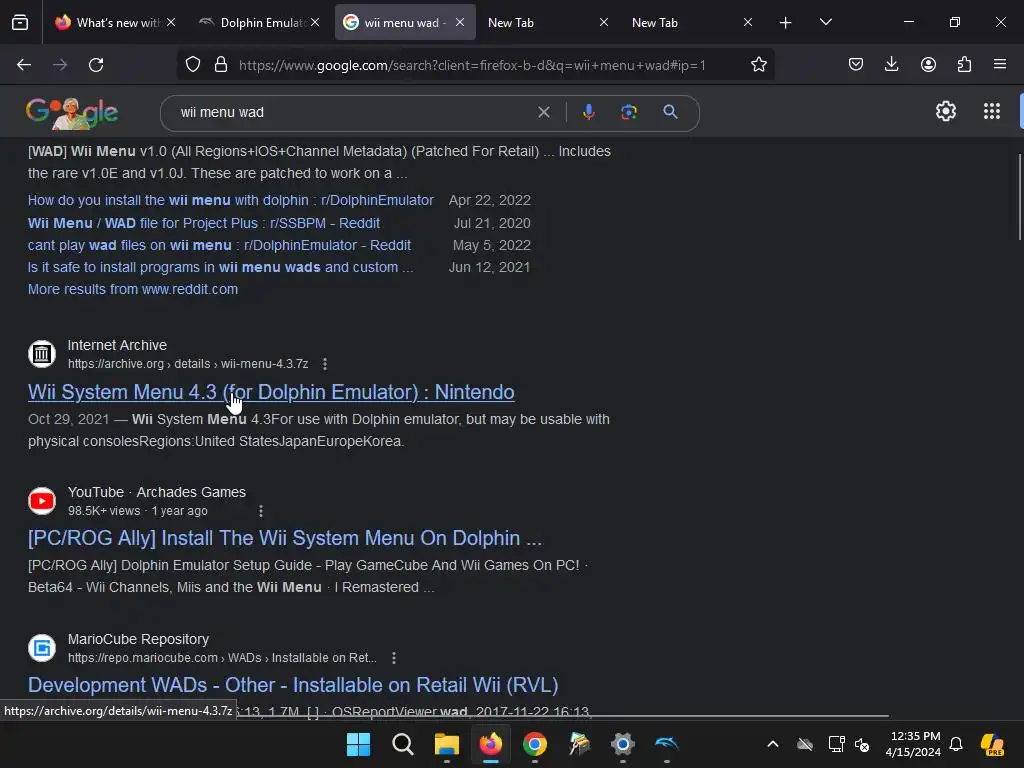Open Wii System Menu 4.3 archive link
The height and width of the screenshot is (768, 1024).
click(x=271, y=392)
